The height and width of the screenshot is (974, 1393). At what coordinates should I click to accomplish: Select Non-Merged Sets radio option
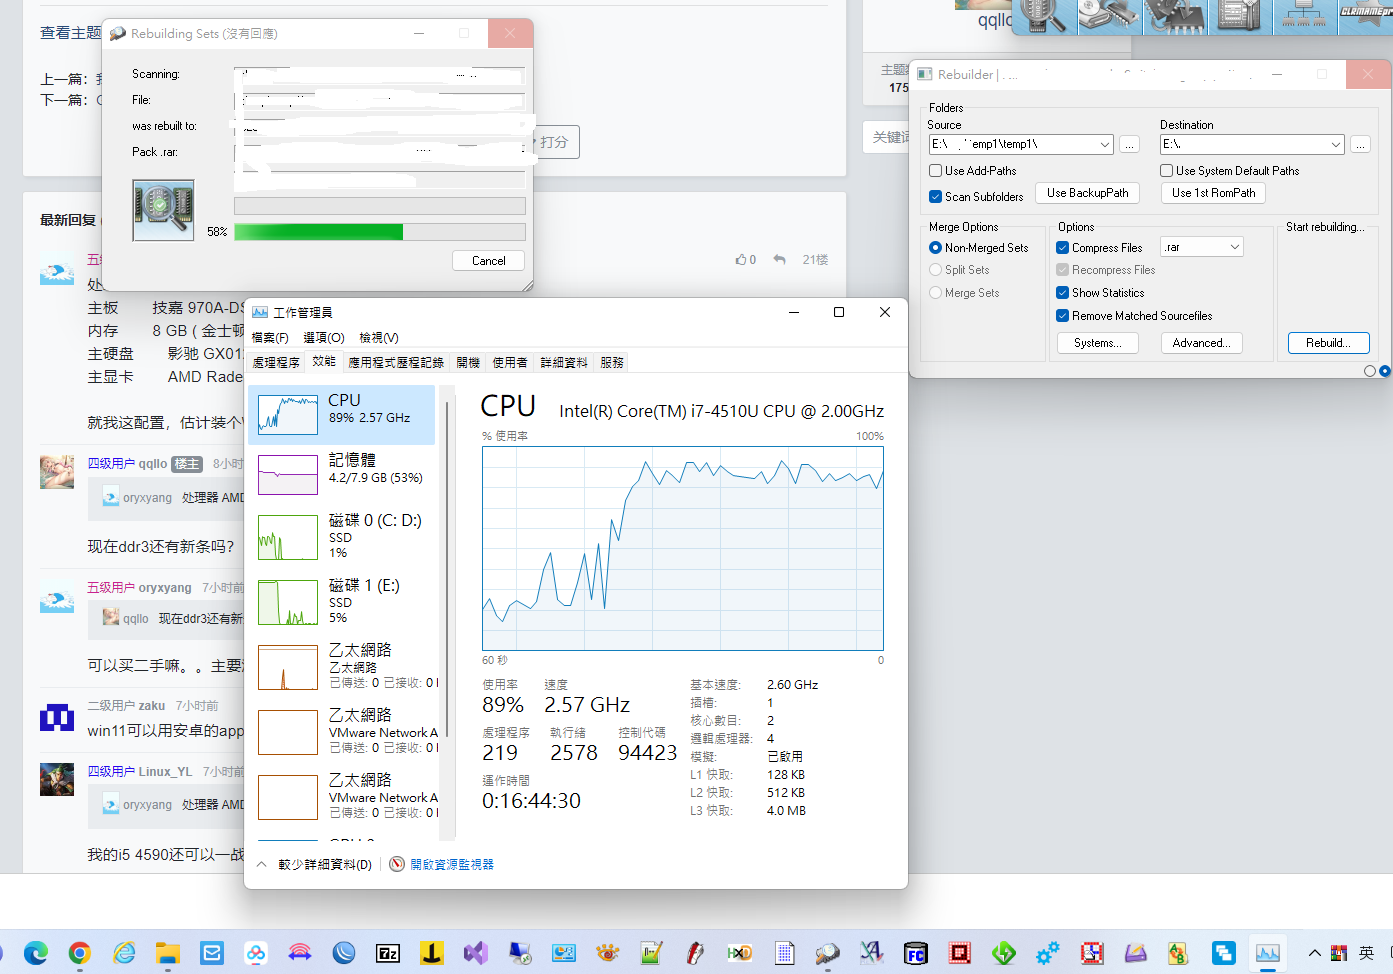coord(979,248)
